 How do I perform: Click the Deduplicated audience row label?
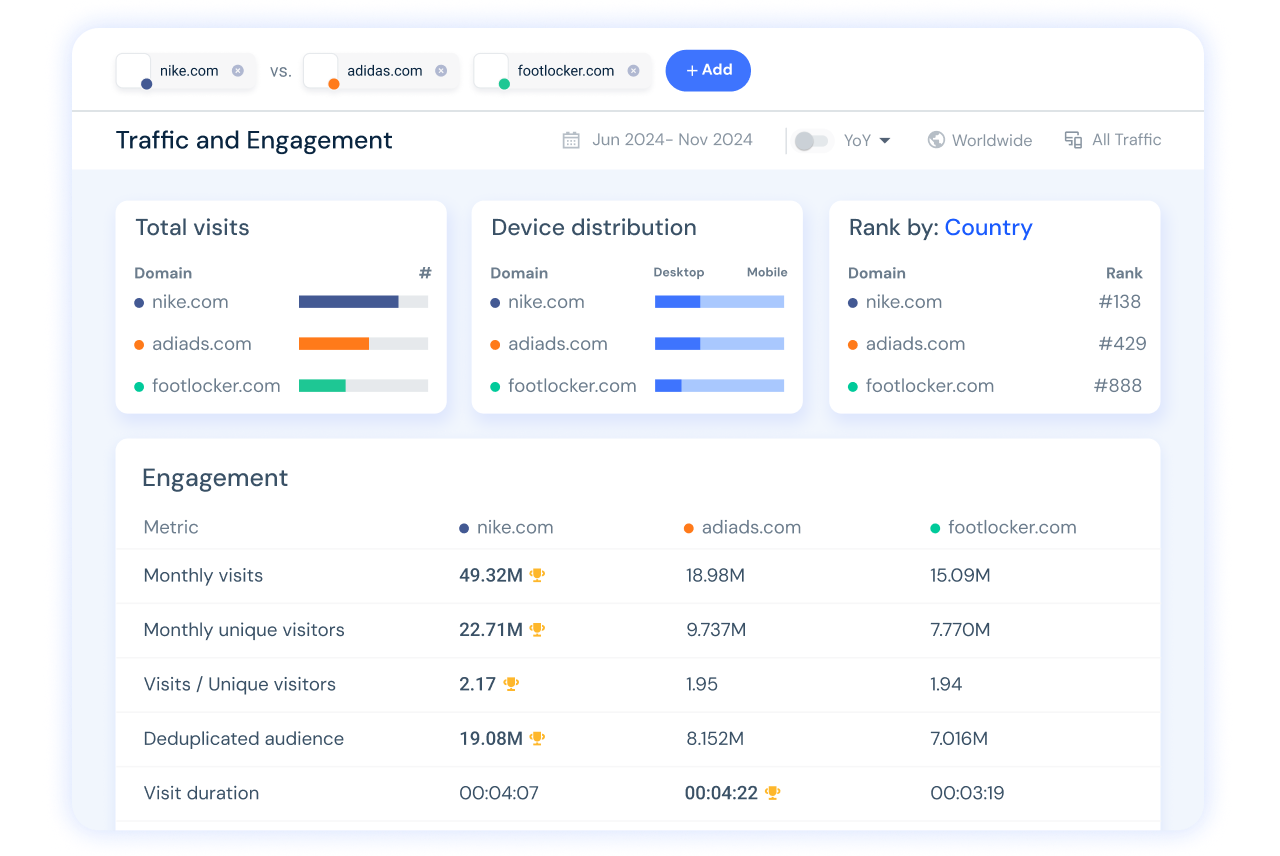coord(244,739)
